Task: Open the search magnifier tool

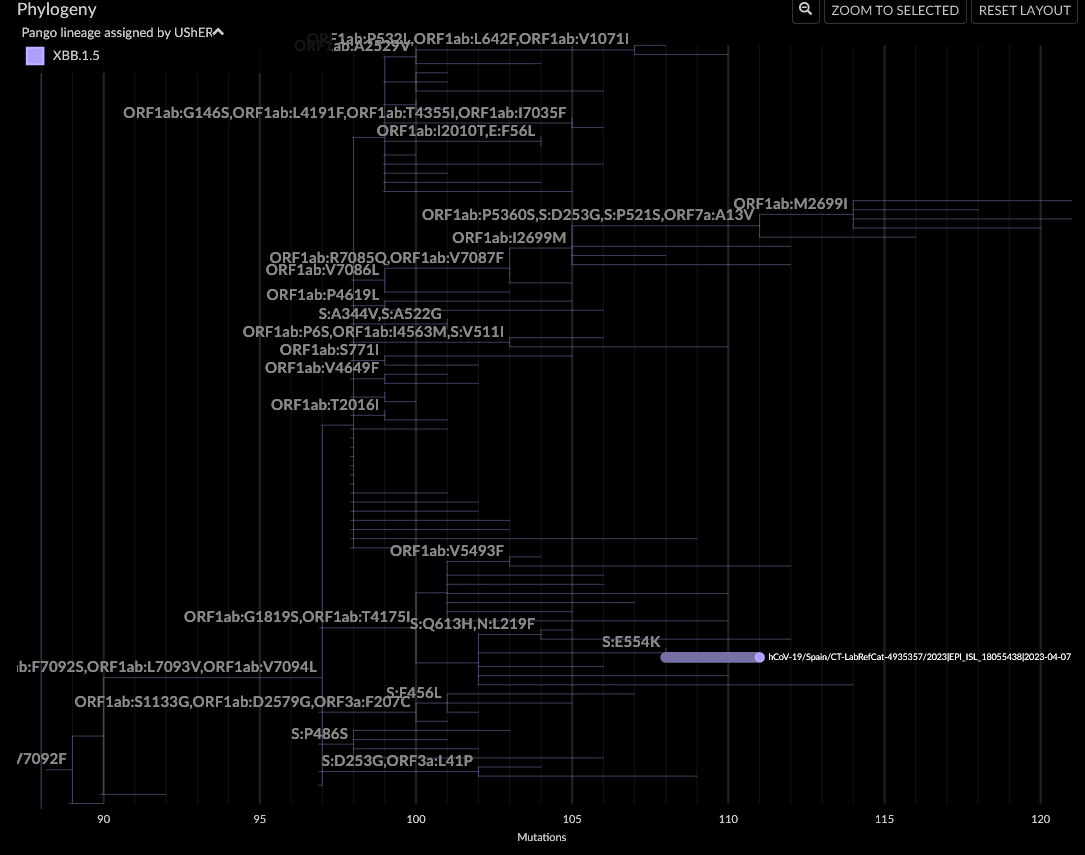Action: click(x=805, y=11)
